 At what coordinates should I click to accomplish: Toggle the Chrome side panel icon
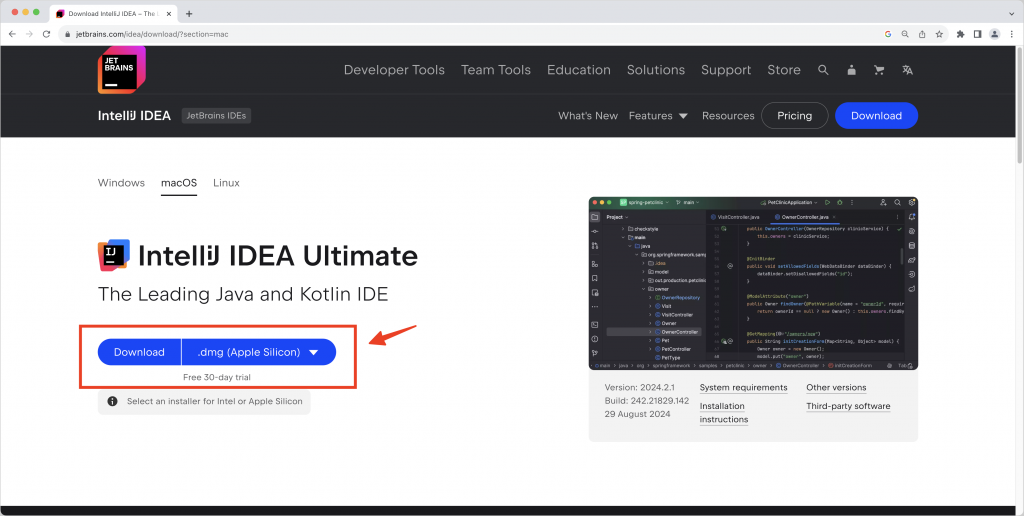[978, 34]
